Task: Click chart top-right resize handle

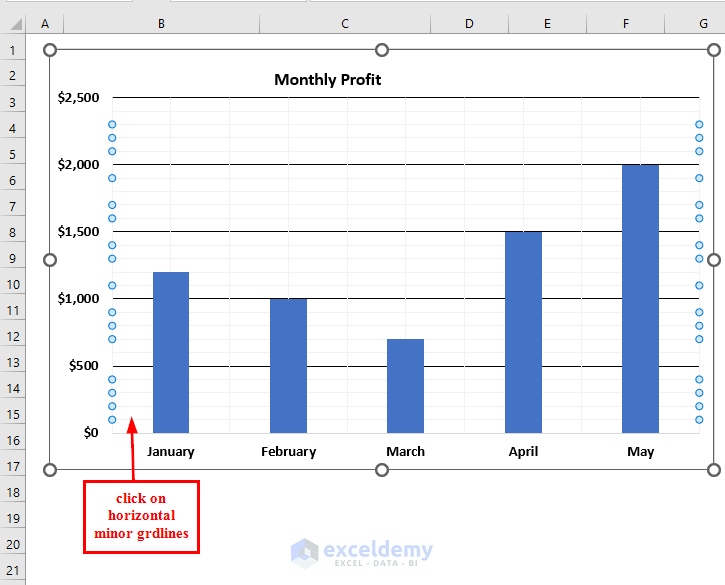Action: (714, 50)
